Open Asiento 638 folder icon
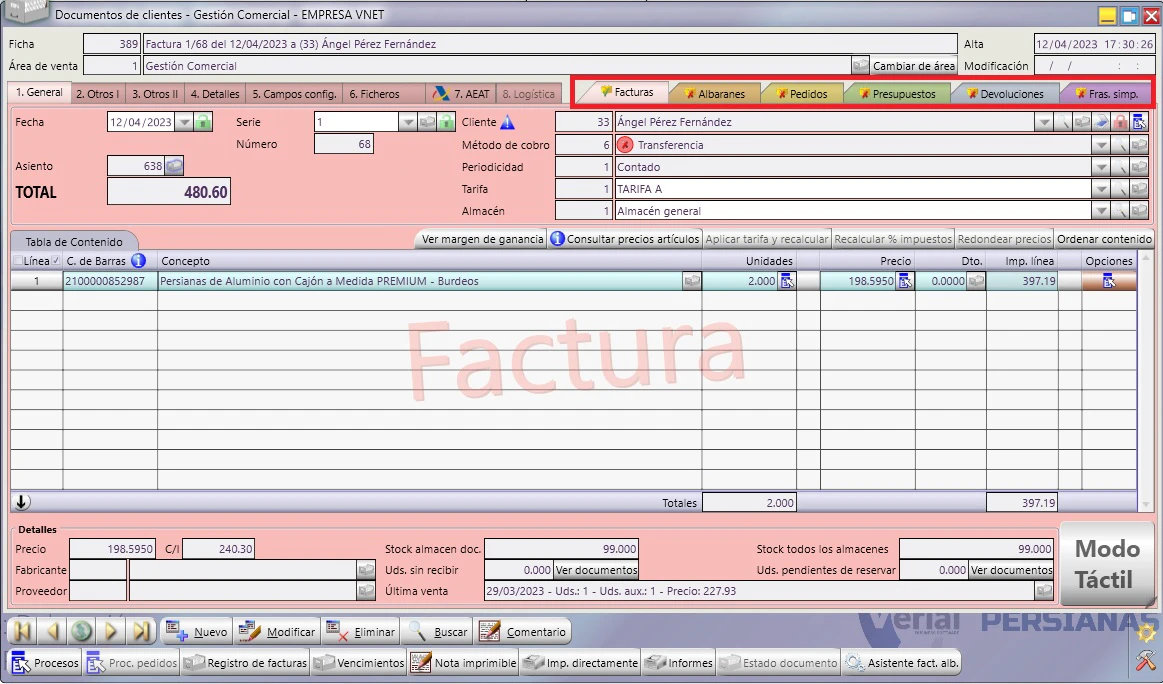This screenshot has width=1163, height=684. coord(174,165)
